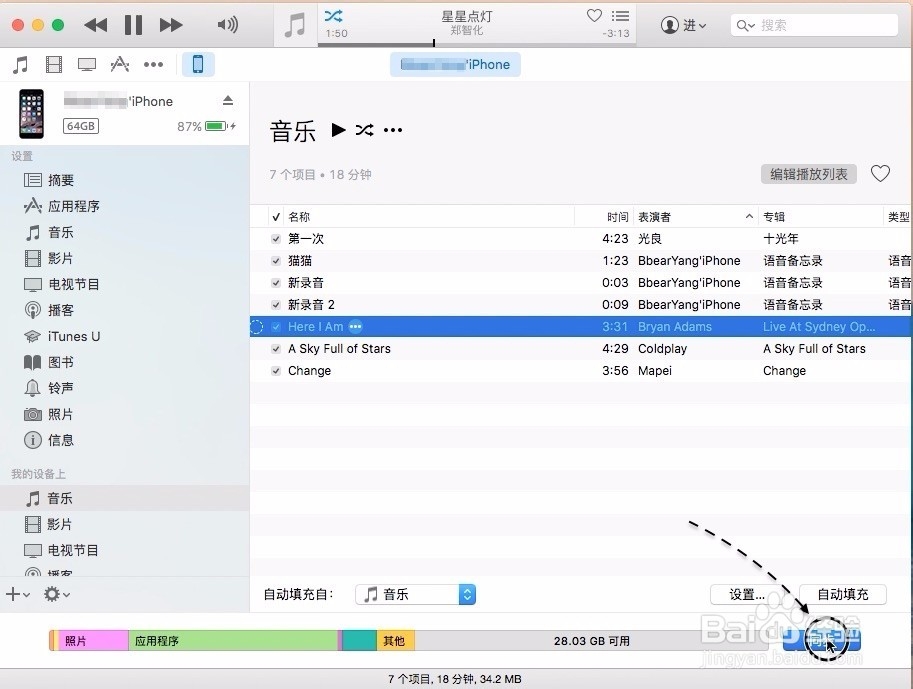Click the now-playing music note artwork
The width and height of the screenshot is (913, 689).
pos(295,25)
